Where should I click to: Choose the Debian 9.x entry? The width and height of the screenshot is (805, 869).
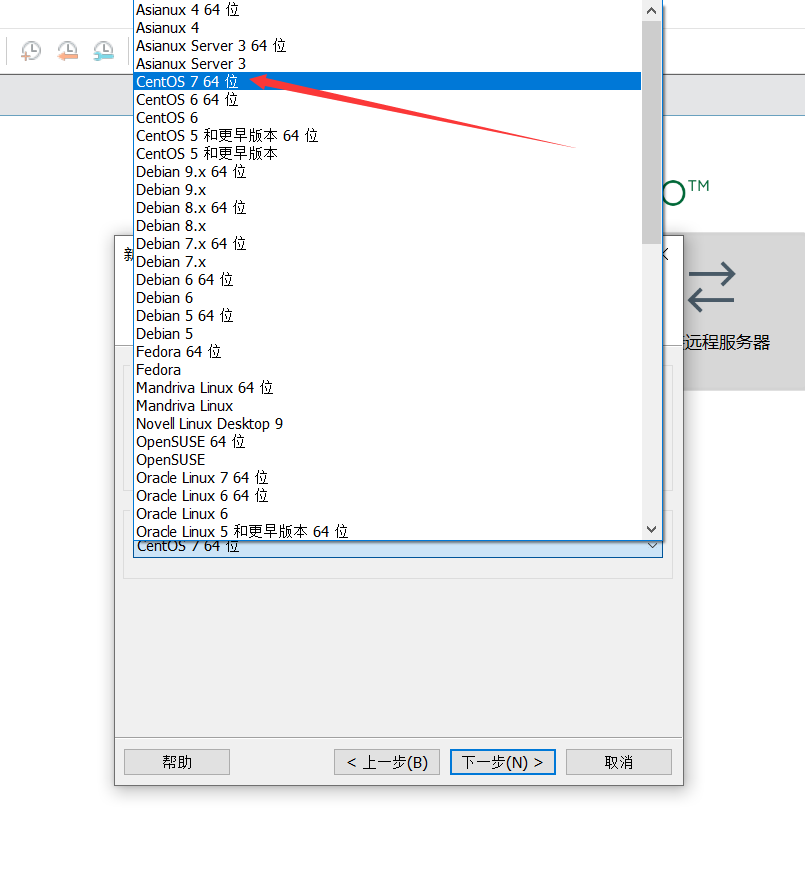pyautogui.click(x=387, y=190)
